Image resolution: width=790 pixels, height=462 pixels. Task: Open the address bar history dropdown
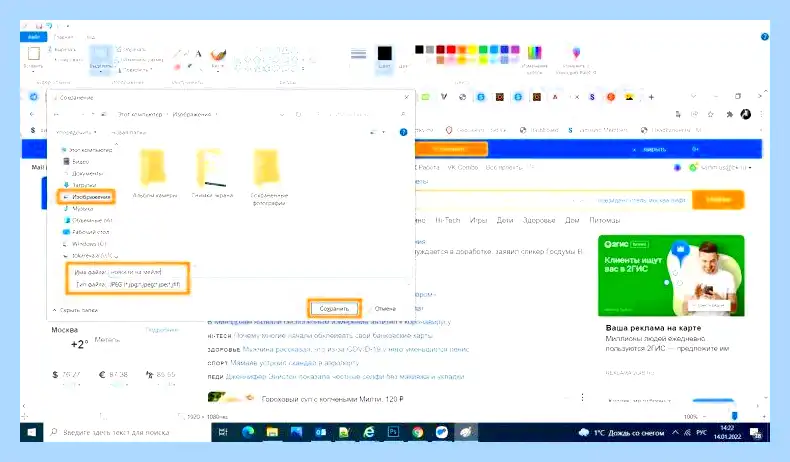click(x=282, y=114)
